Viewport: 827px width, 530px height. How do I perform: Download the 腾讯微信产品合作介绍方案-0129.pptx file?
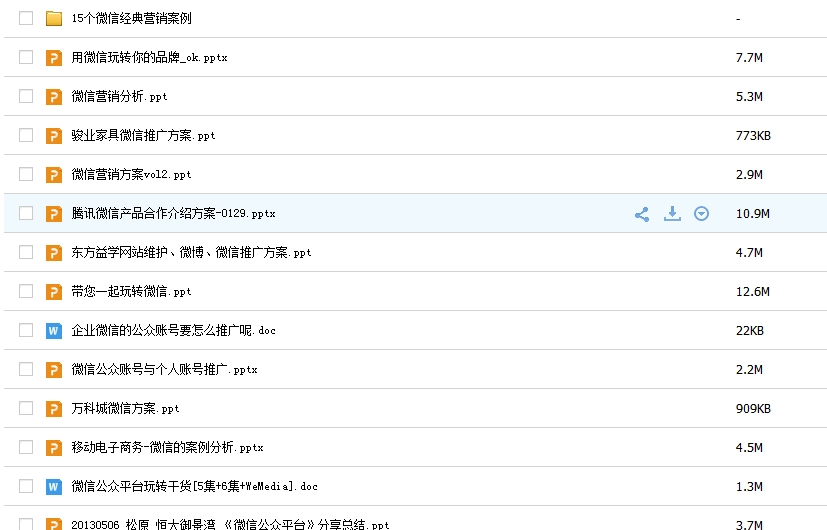click(x=672, y=214)
